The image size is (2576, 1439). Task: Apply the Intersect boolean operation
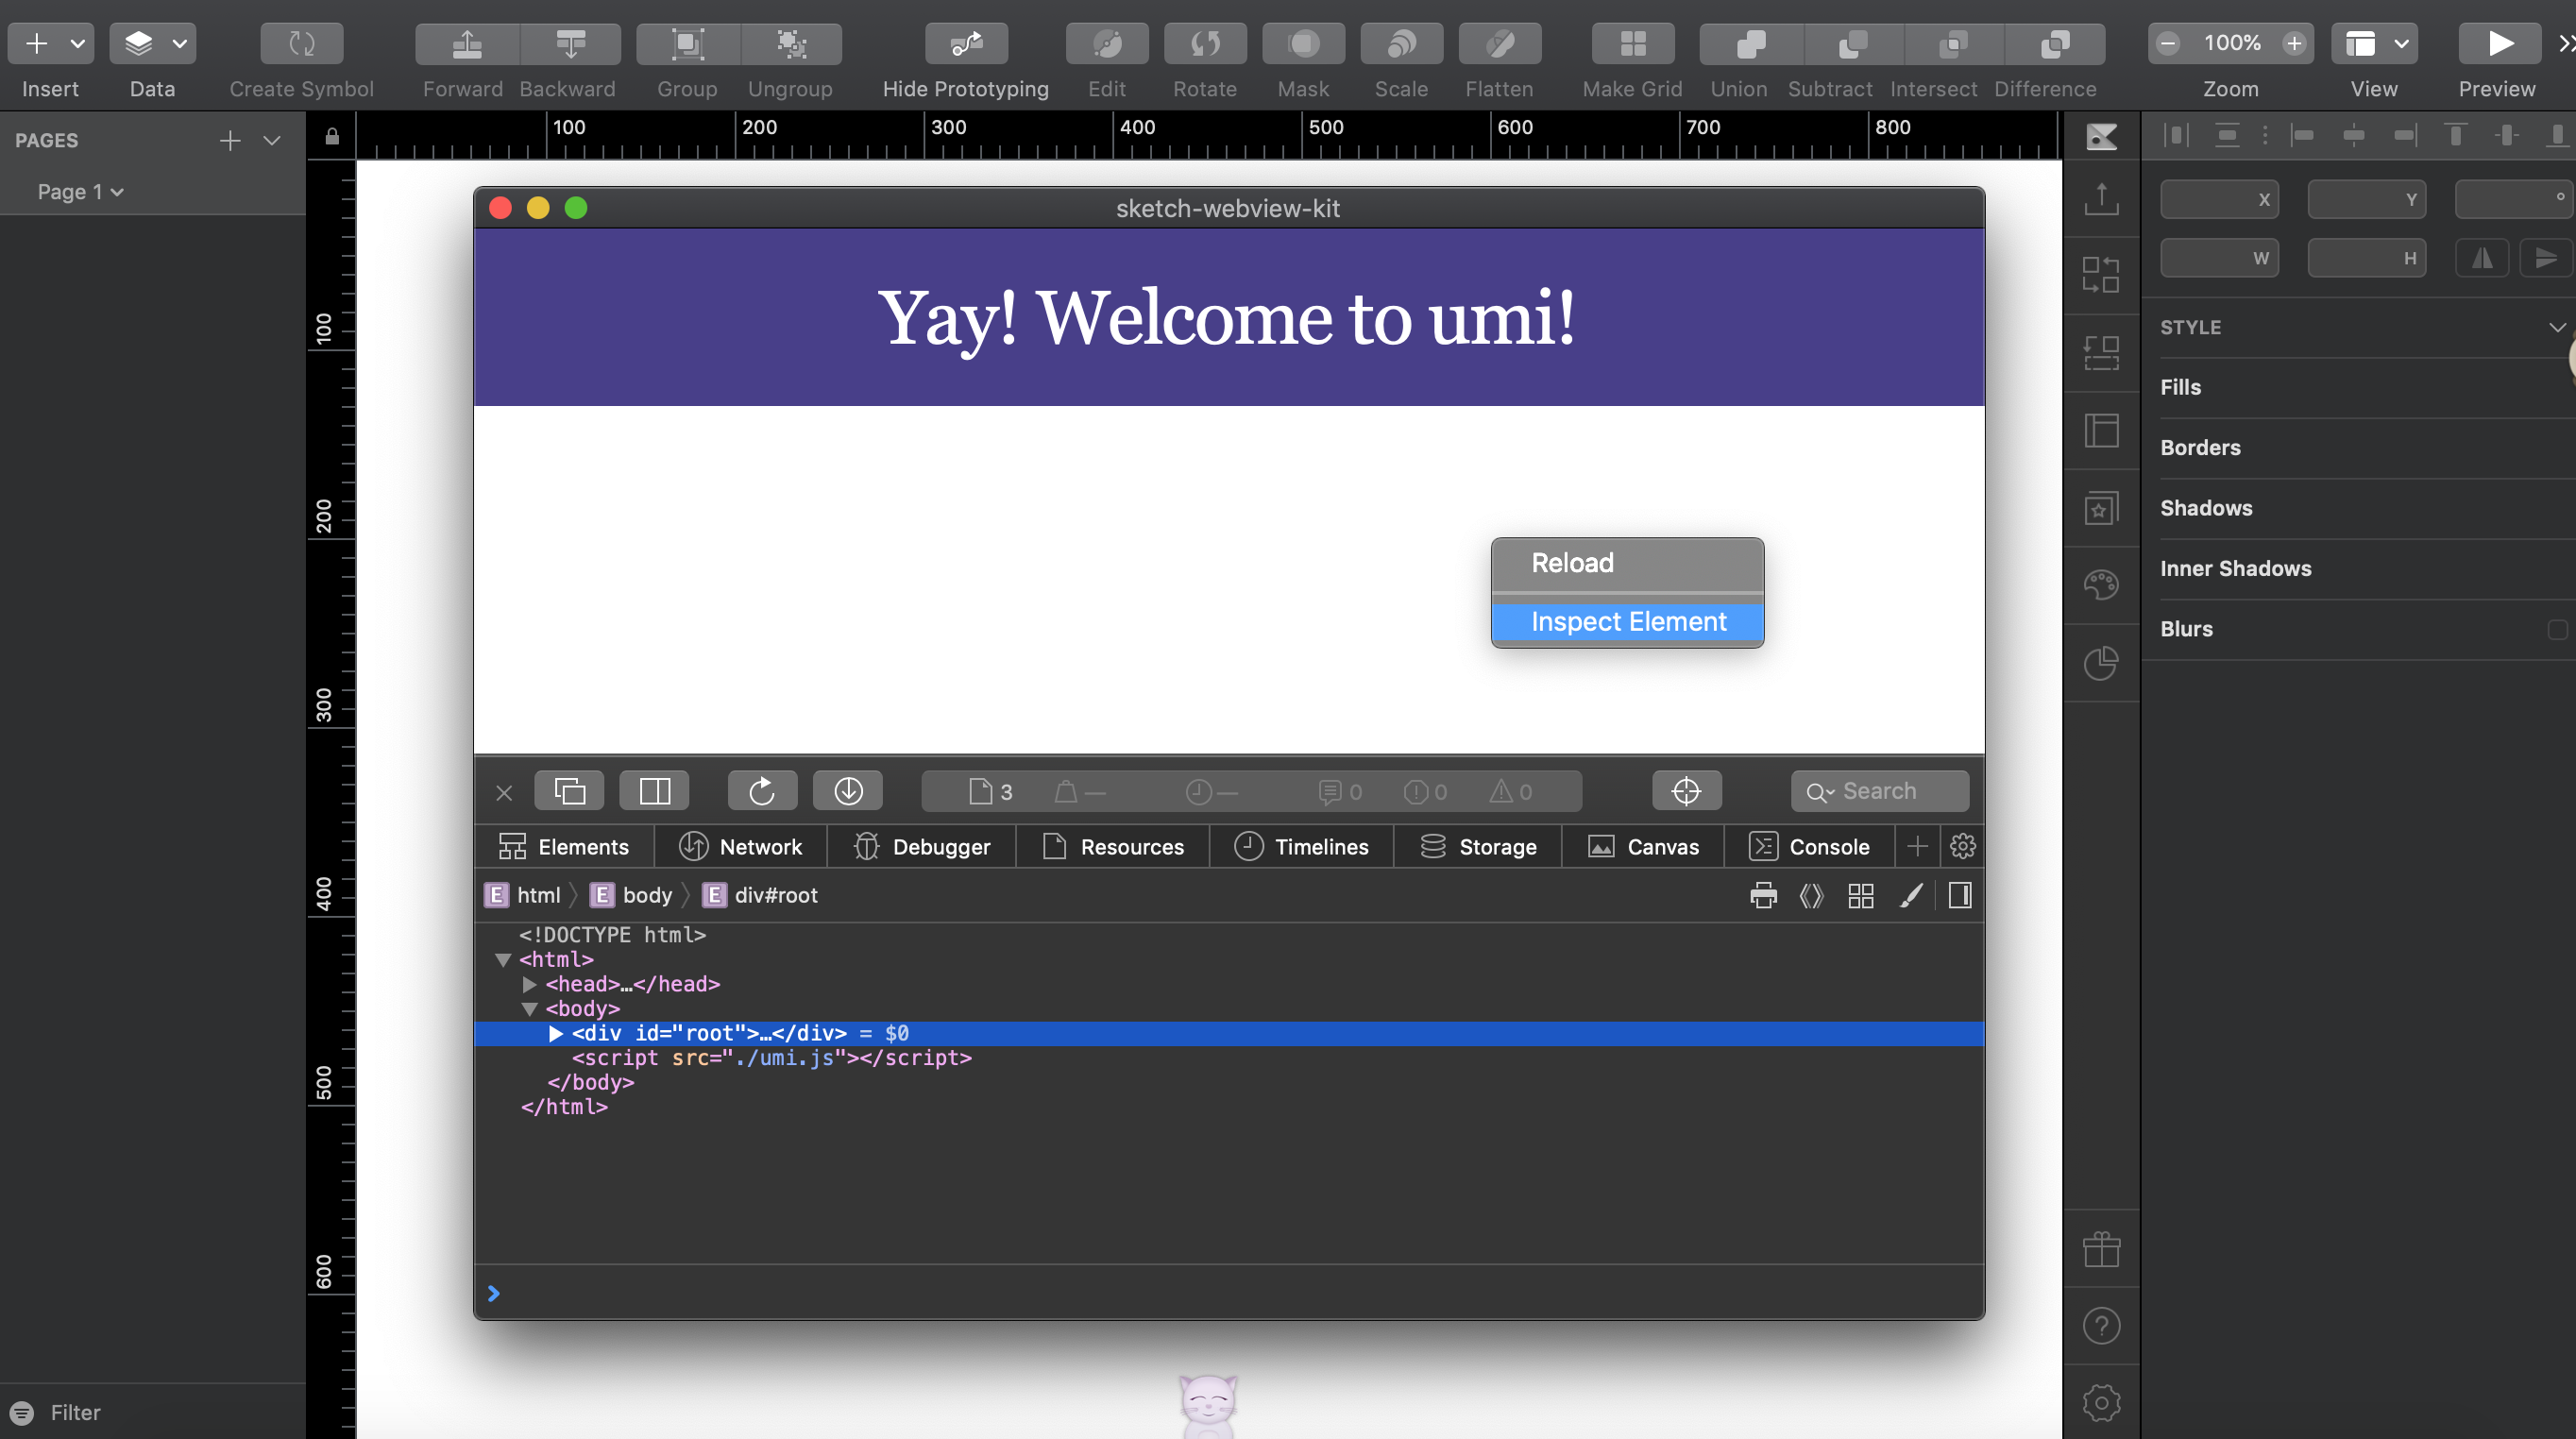1953,43
